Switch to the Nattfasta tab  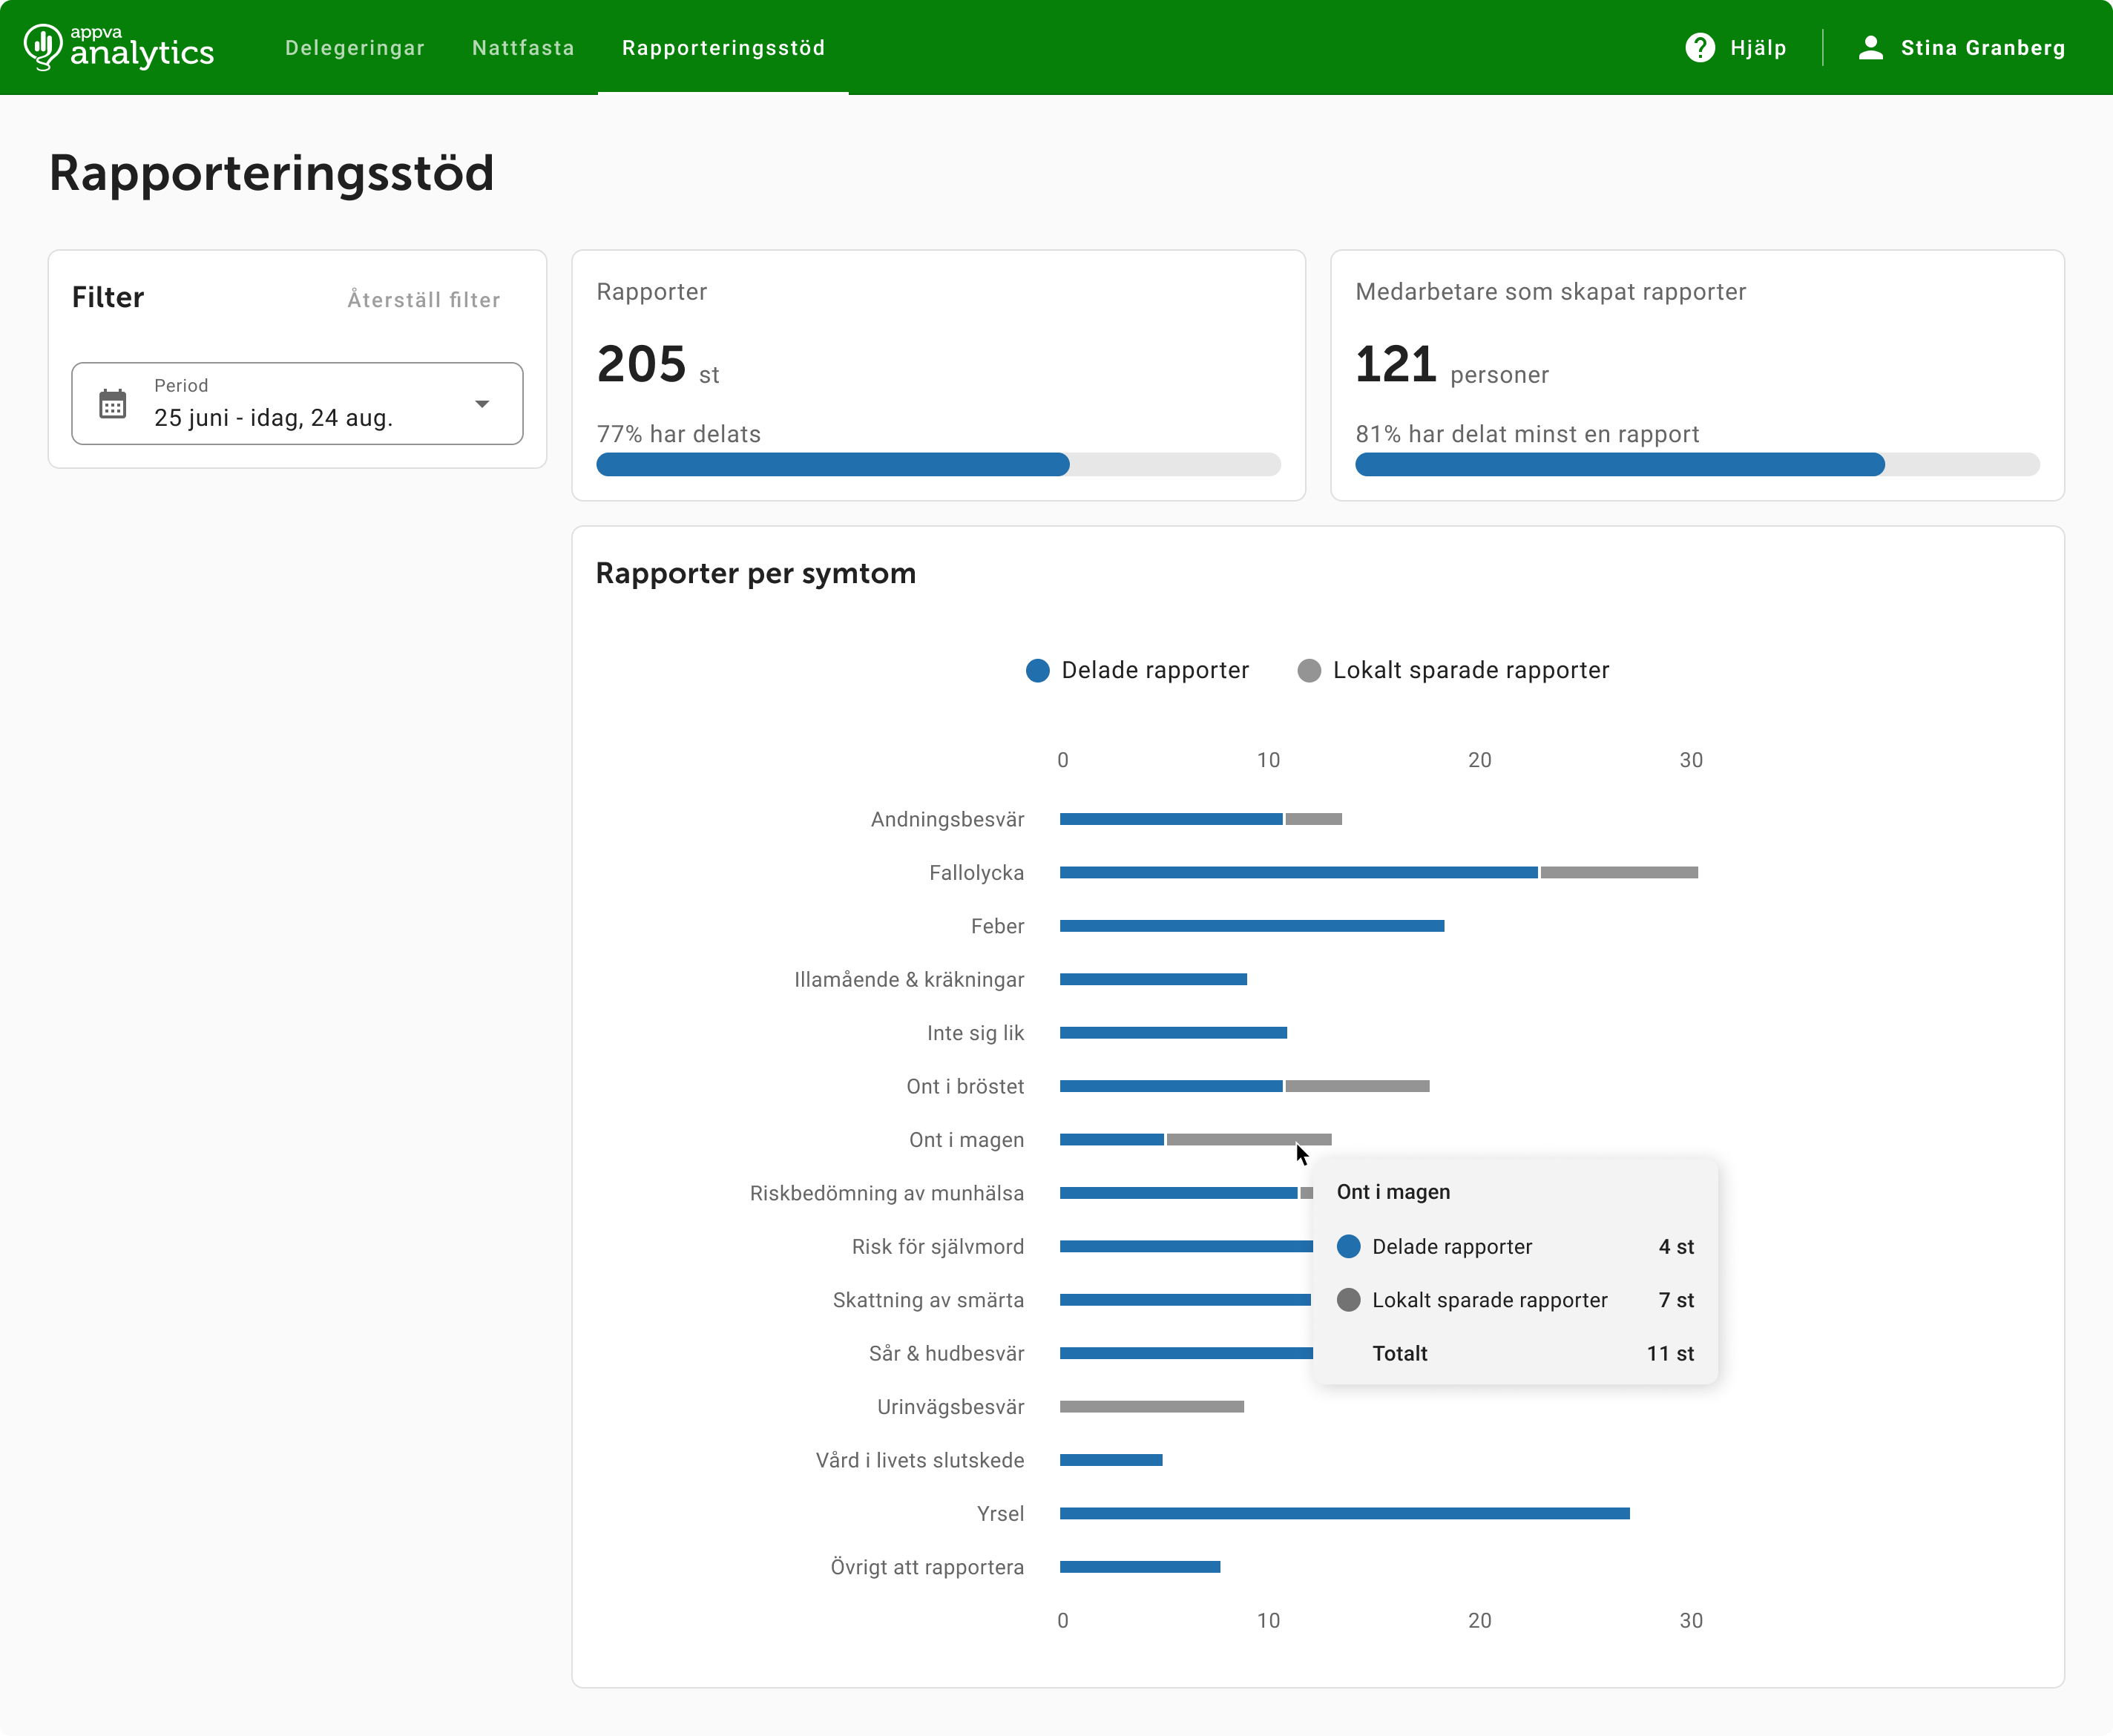click(523, 48)
